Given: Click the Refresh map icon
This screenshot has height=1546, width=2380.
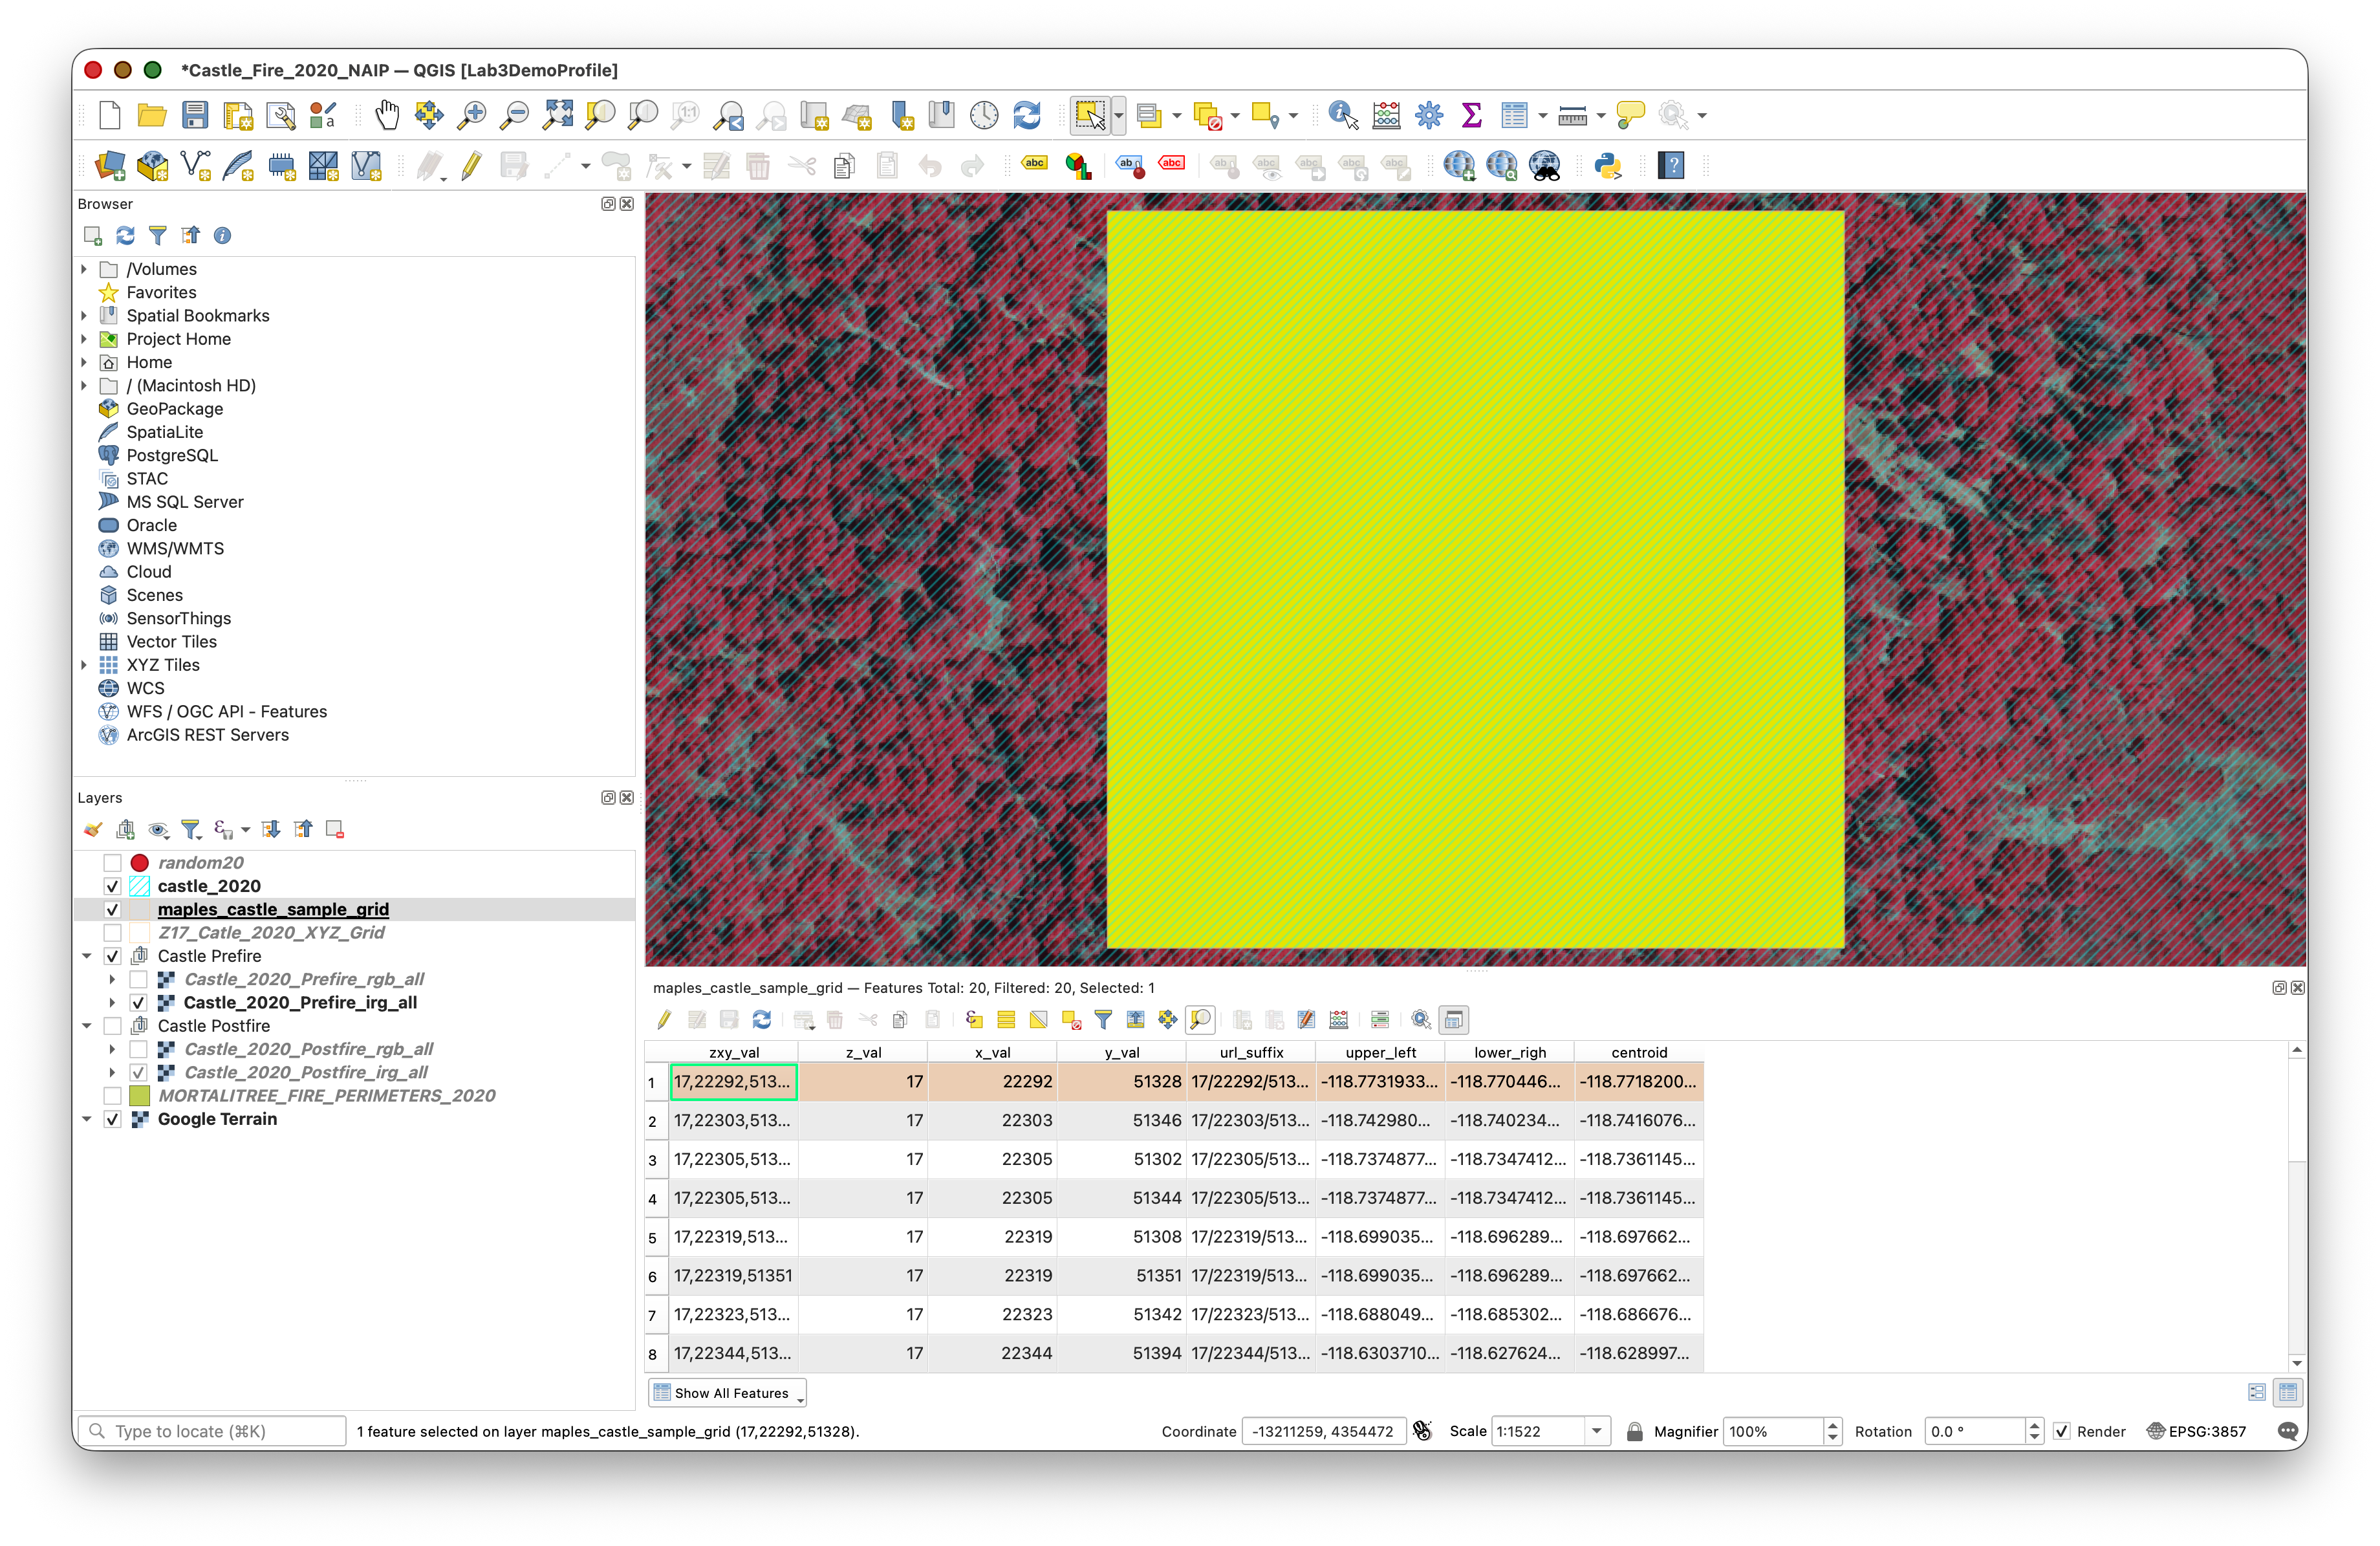Looking at the screenshot, I should click(1027, 115).
